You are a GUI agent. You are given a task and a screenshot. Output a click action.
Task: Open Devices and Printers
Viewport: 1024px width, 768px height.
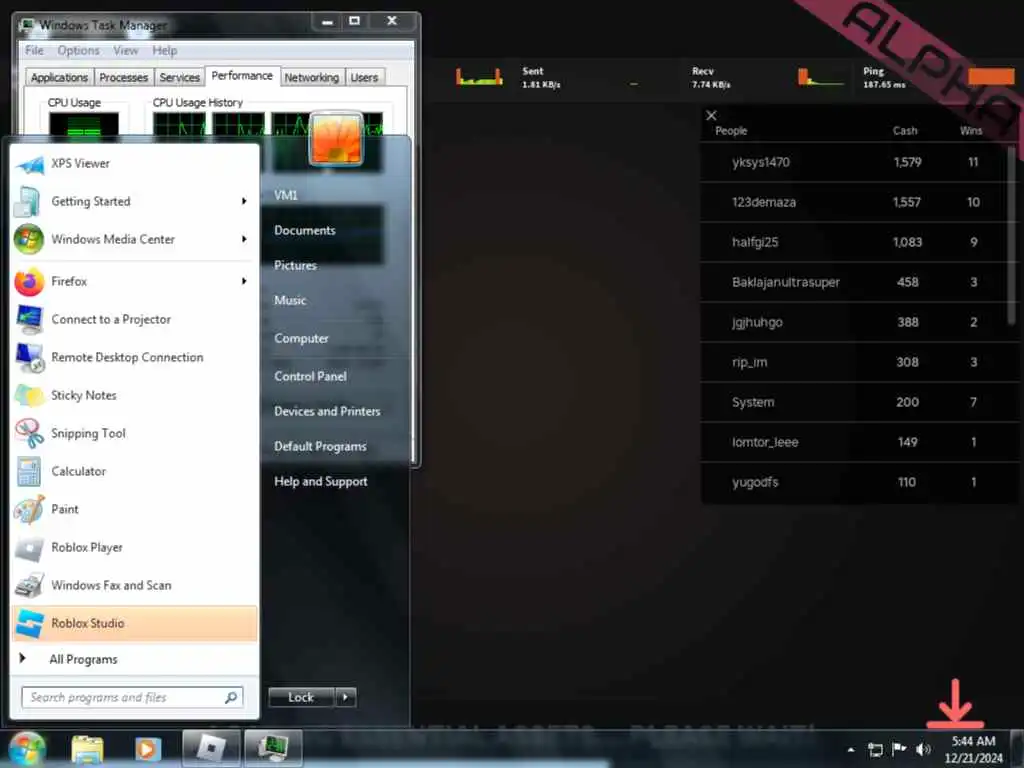327,411
